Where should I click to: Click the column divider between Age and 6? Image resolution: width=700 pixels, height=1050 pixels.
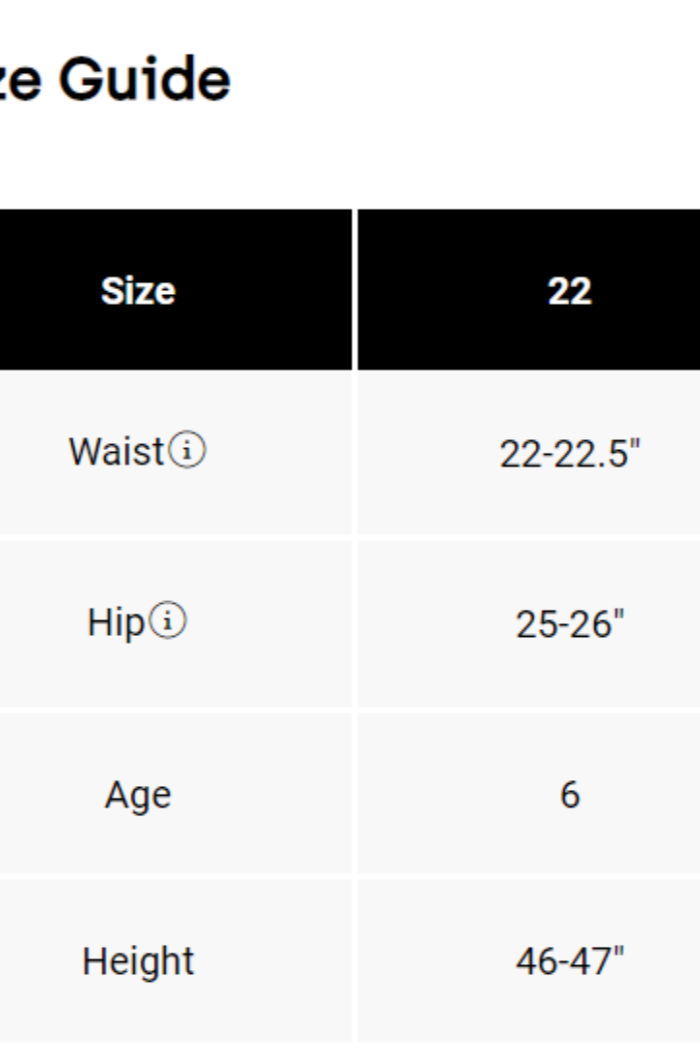pos(355,795)
